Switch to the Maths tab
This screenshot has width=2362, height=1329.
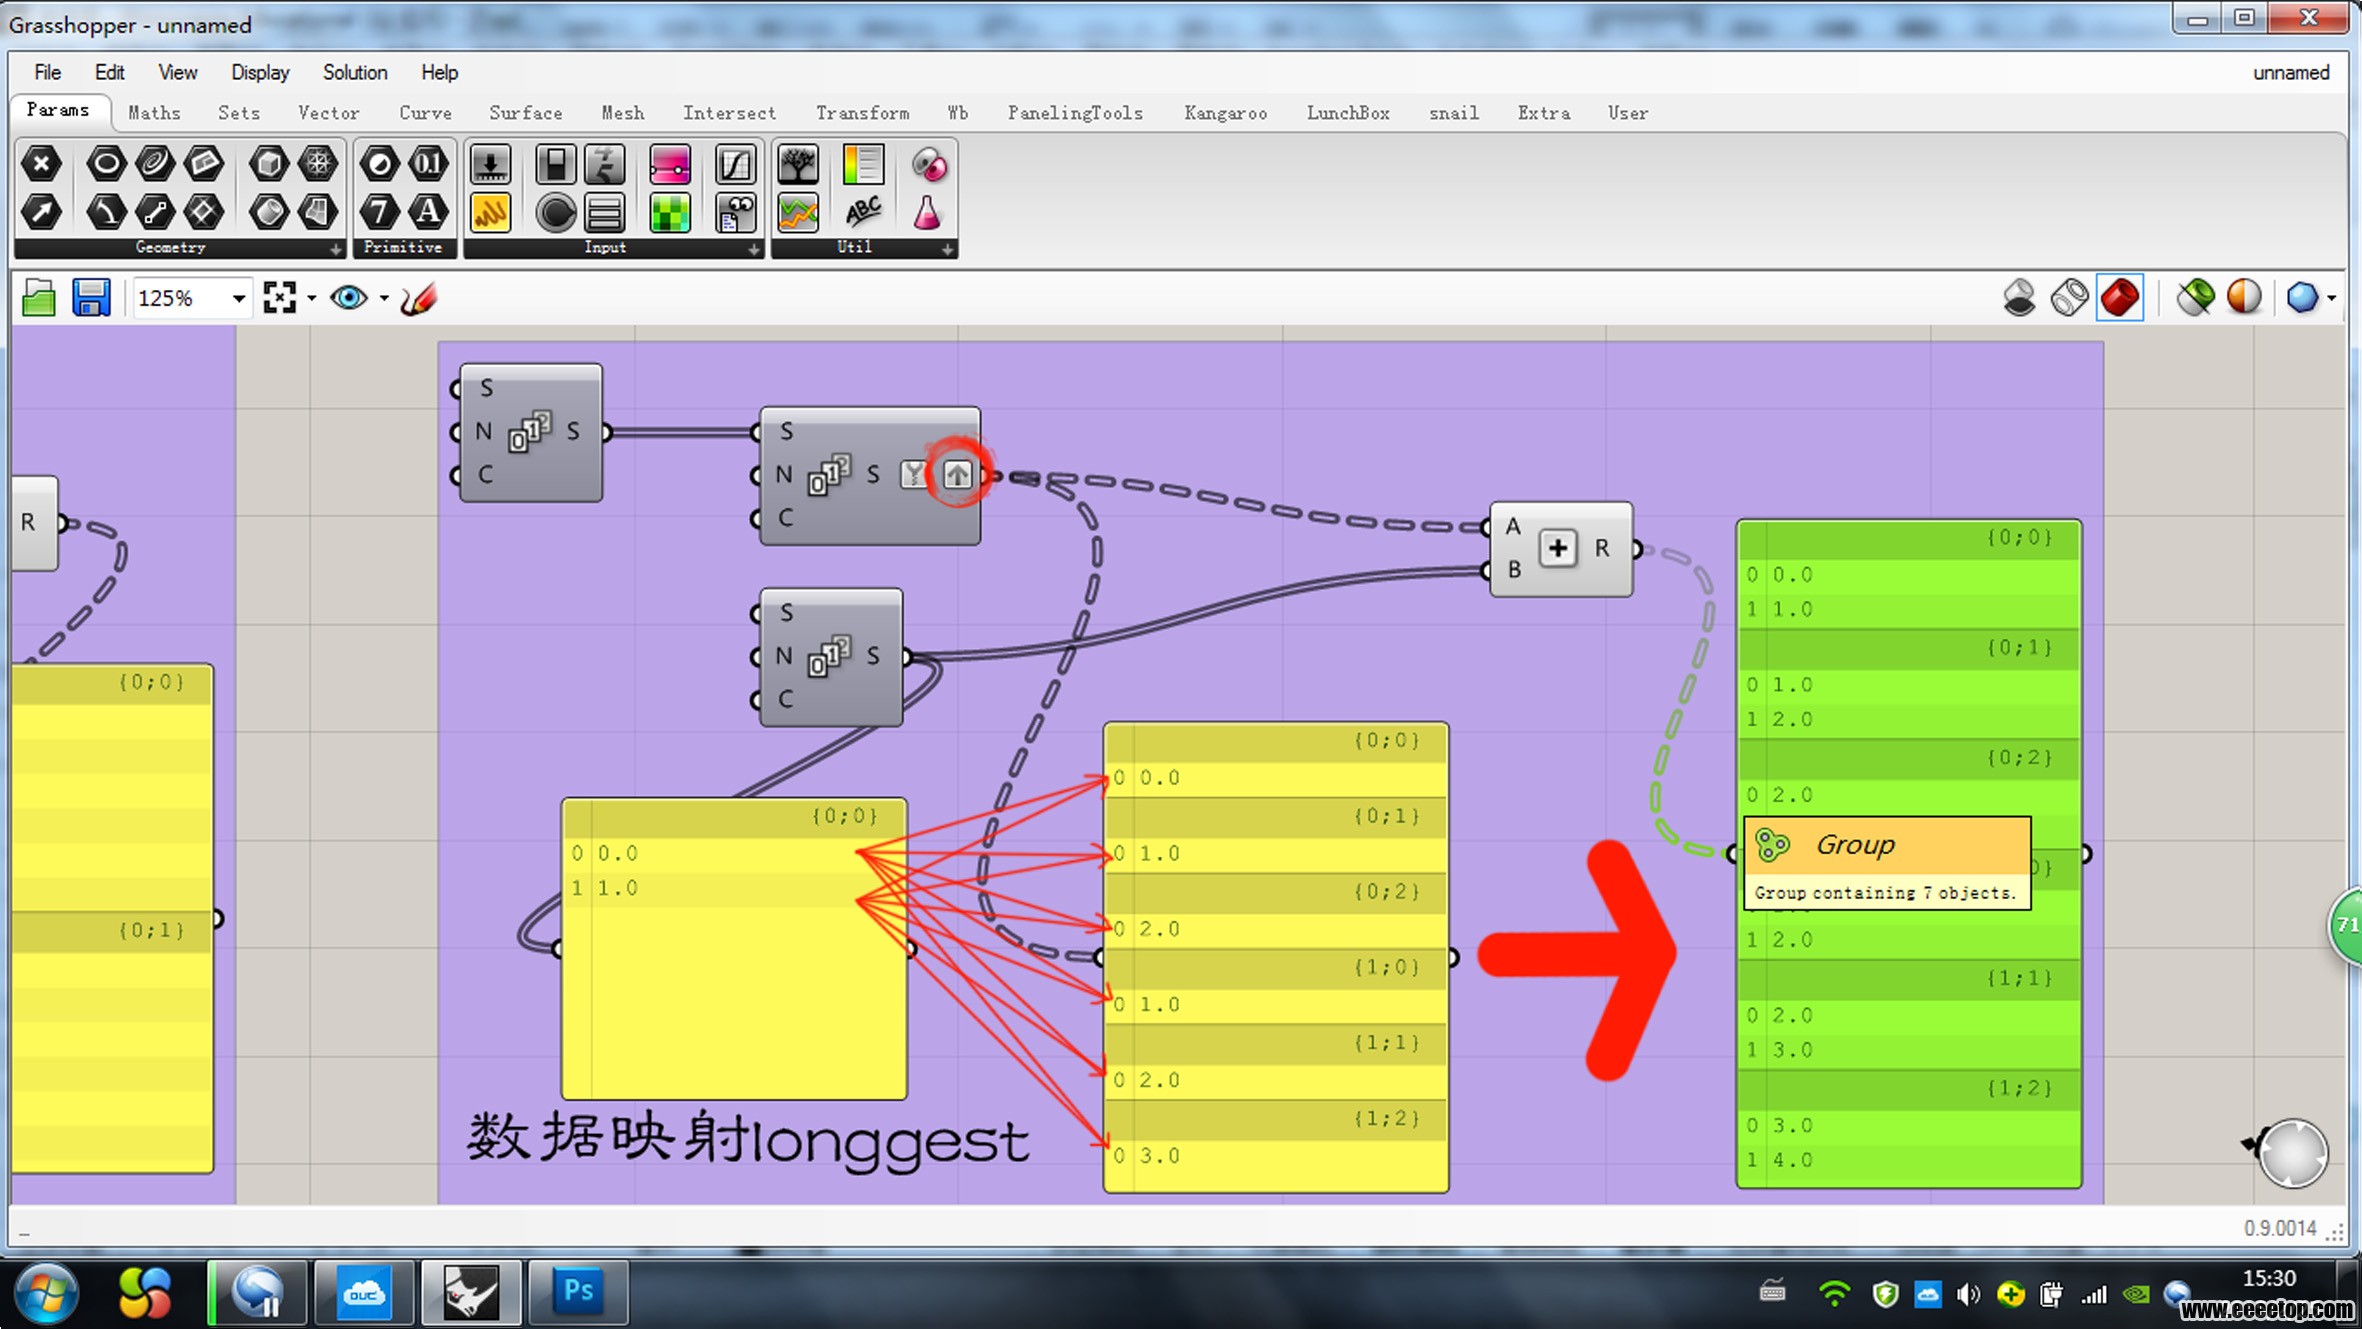click(155, 113)
